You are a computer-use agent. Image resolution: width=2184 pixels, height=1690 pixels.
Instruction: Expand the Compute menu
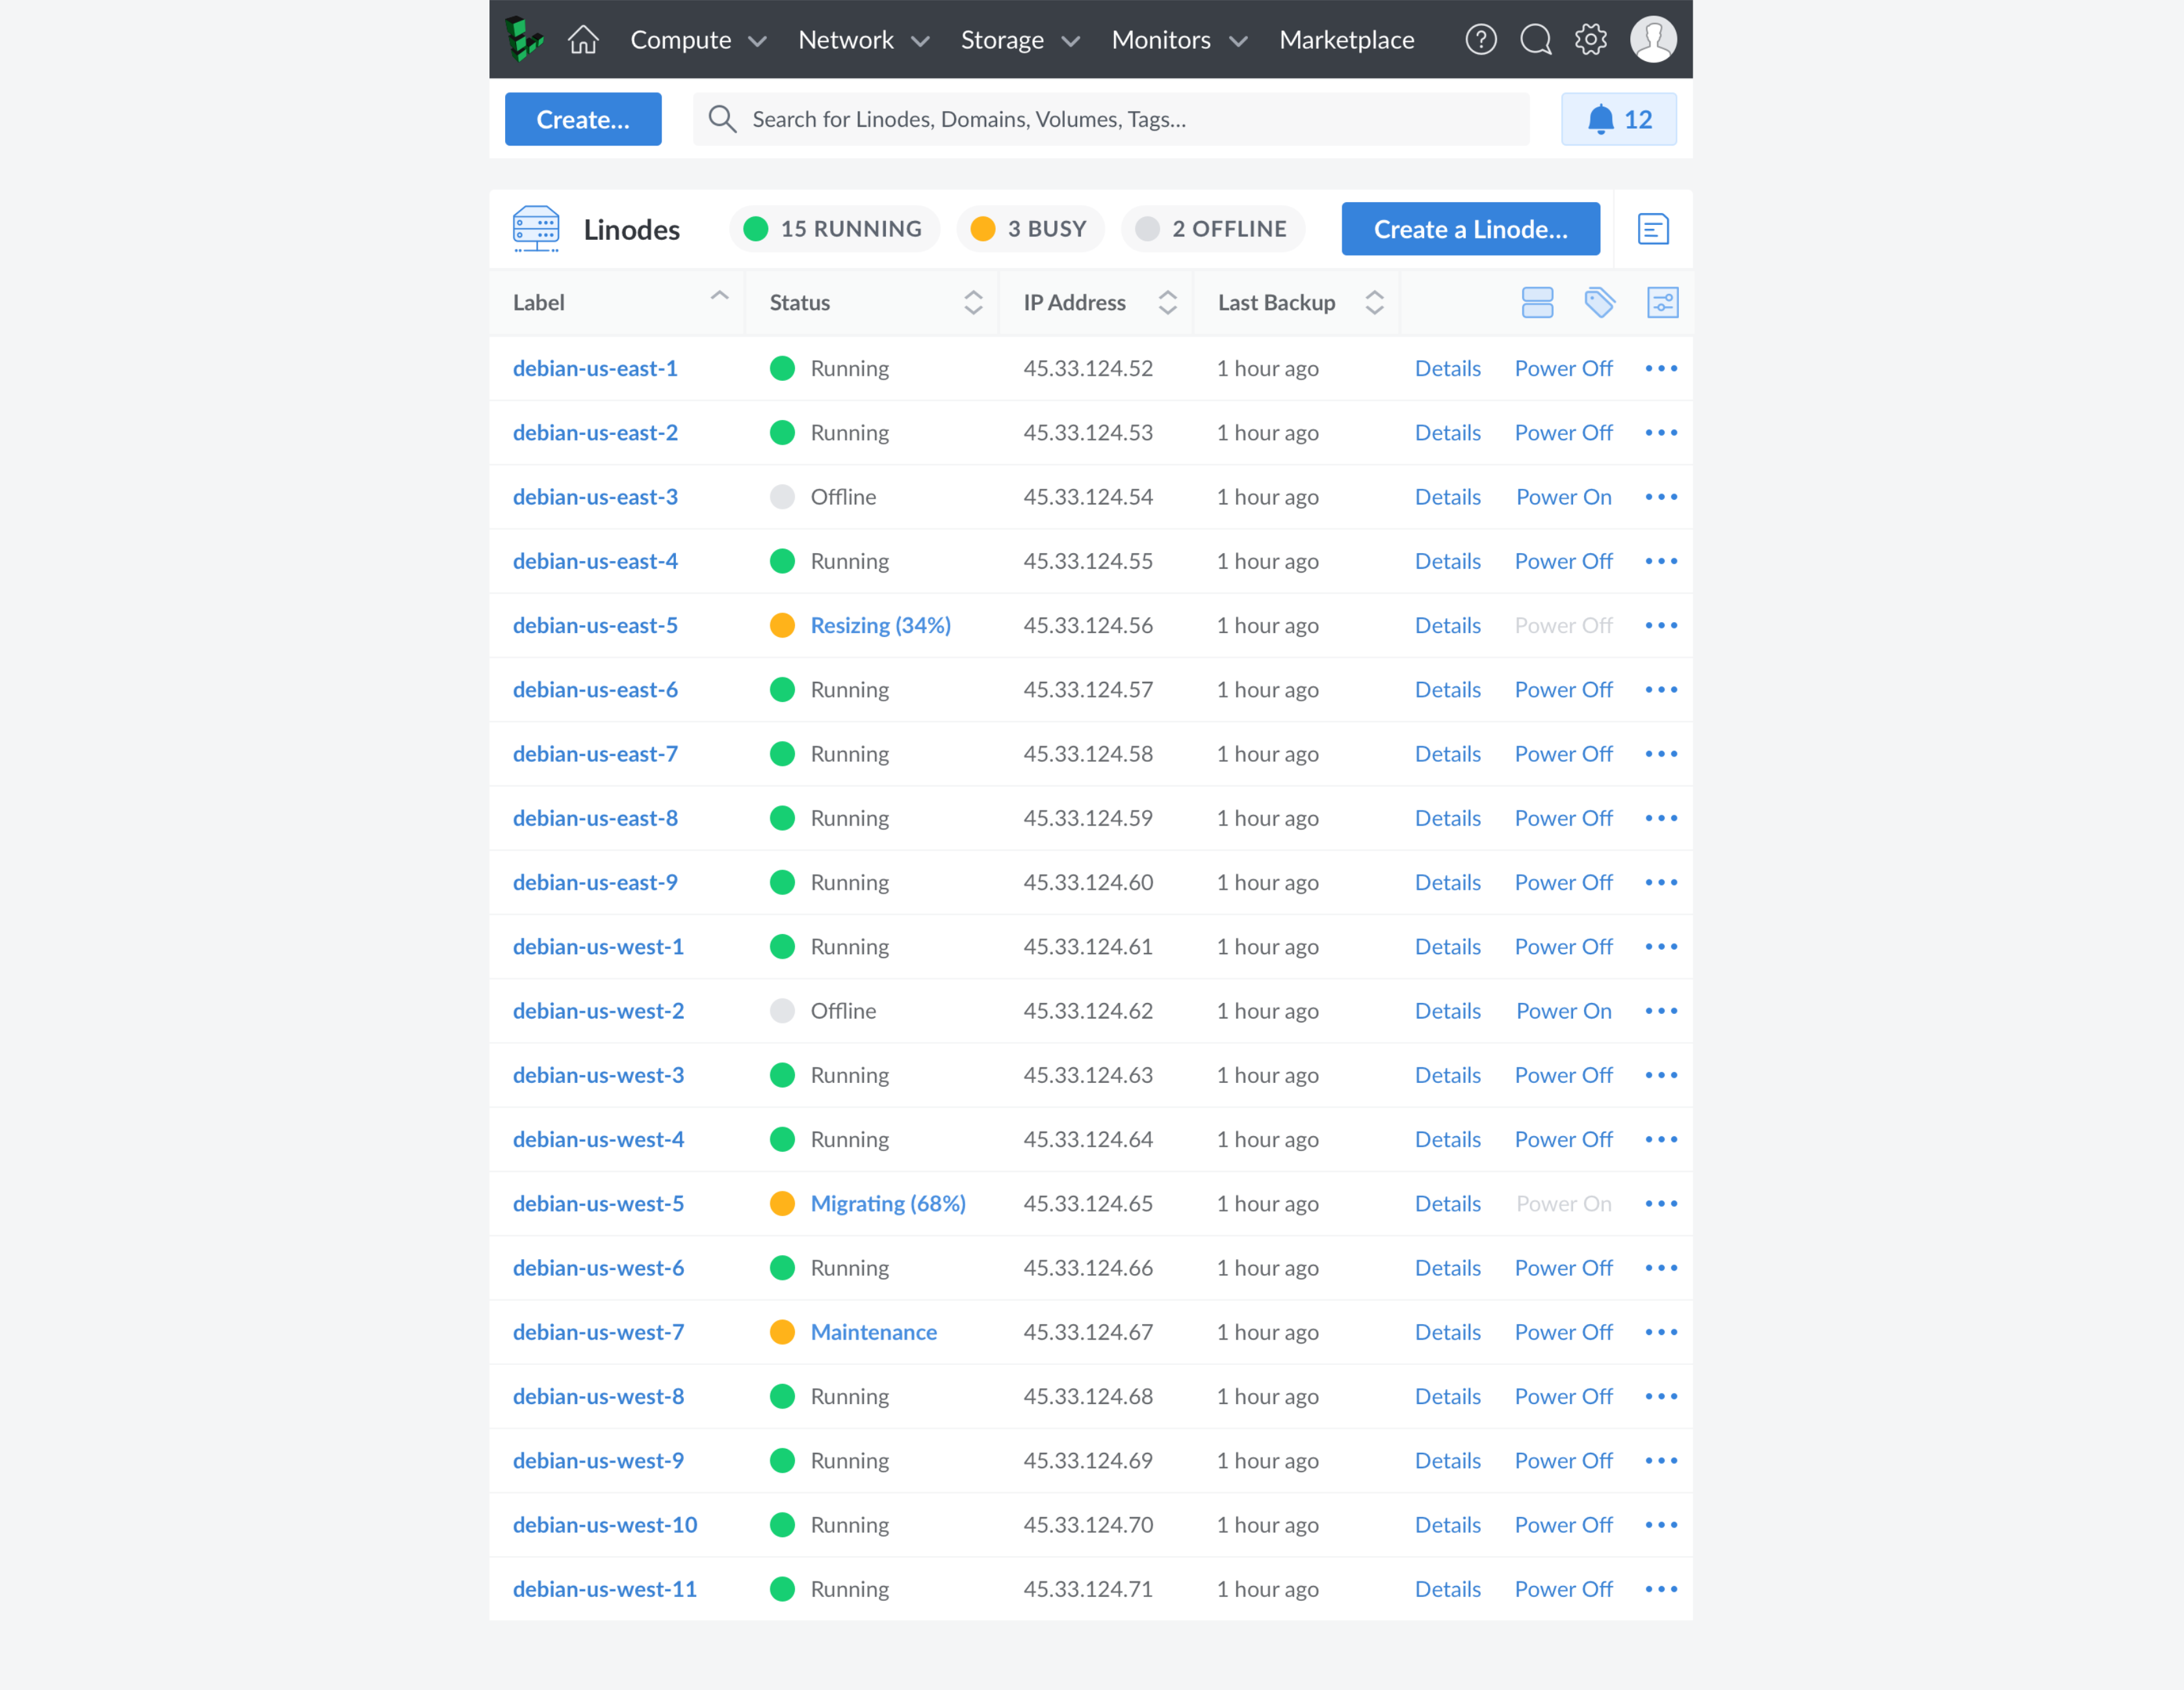coord(698,40)
